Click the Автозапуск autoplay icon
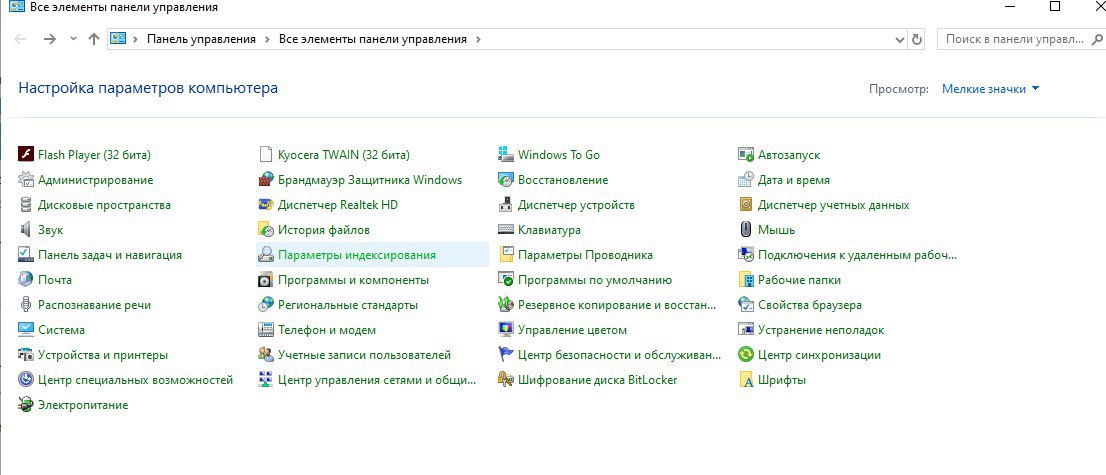 [746, 155]
